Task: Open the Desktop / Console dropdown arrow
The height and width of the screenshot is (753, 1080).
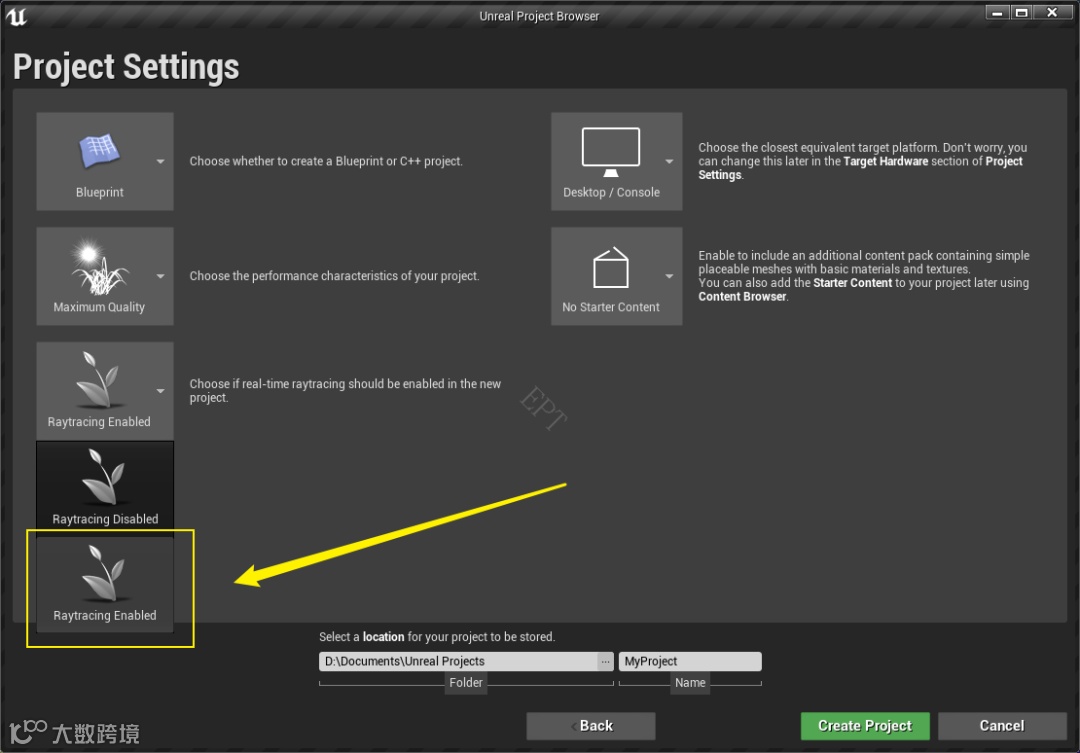Action: (669, 162)
